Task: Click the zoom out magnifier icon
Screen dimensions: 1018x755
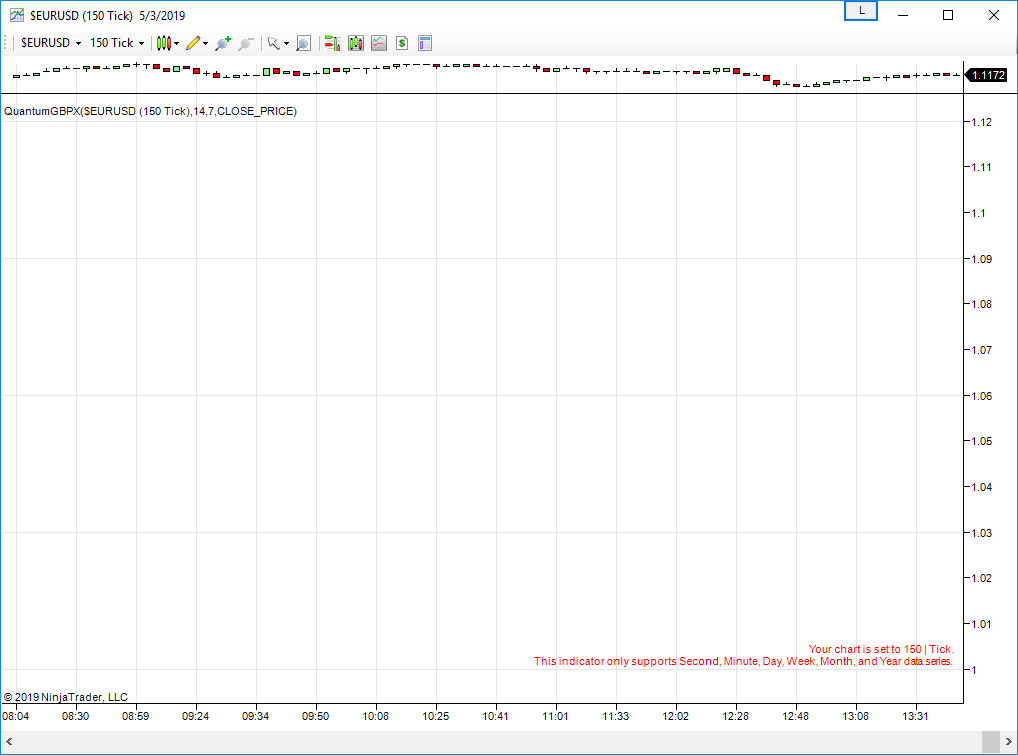Action: 245,43
